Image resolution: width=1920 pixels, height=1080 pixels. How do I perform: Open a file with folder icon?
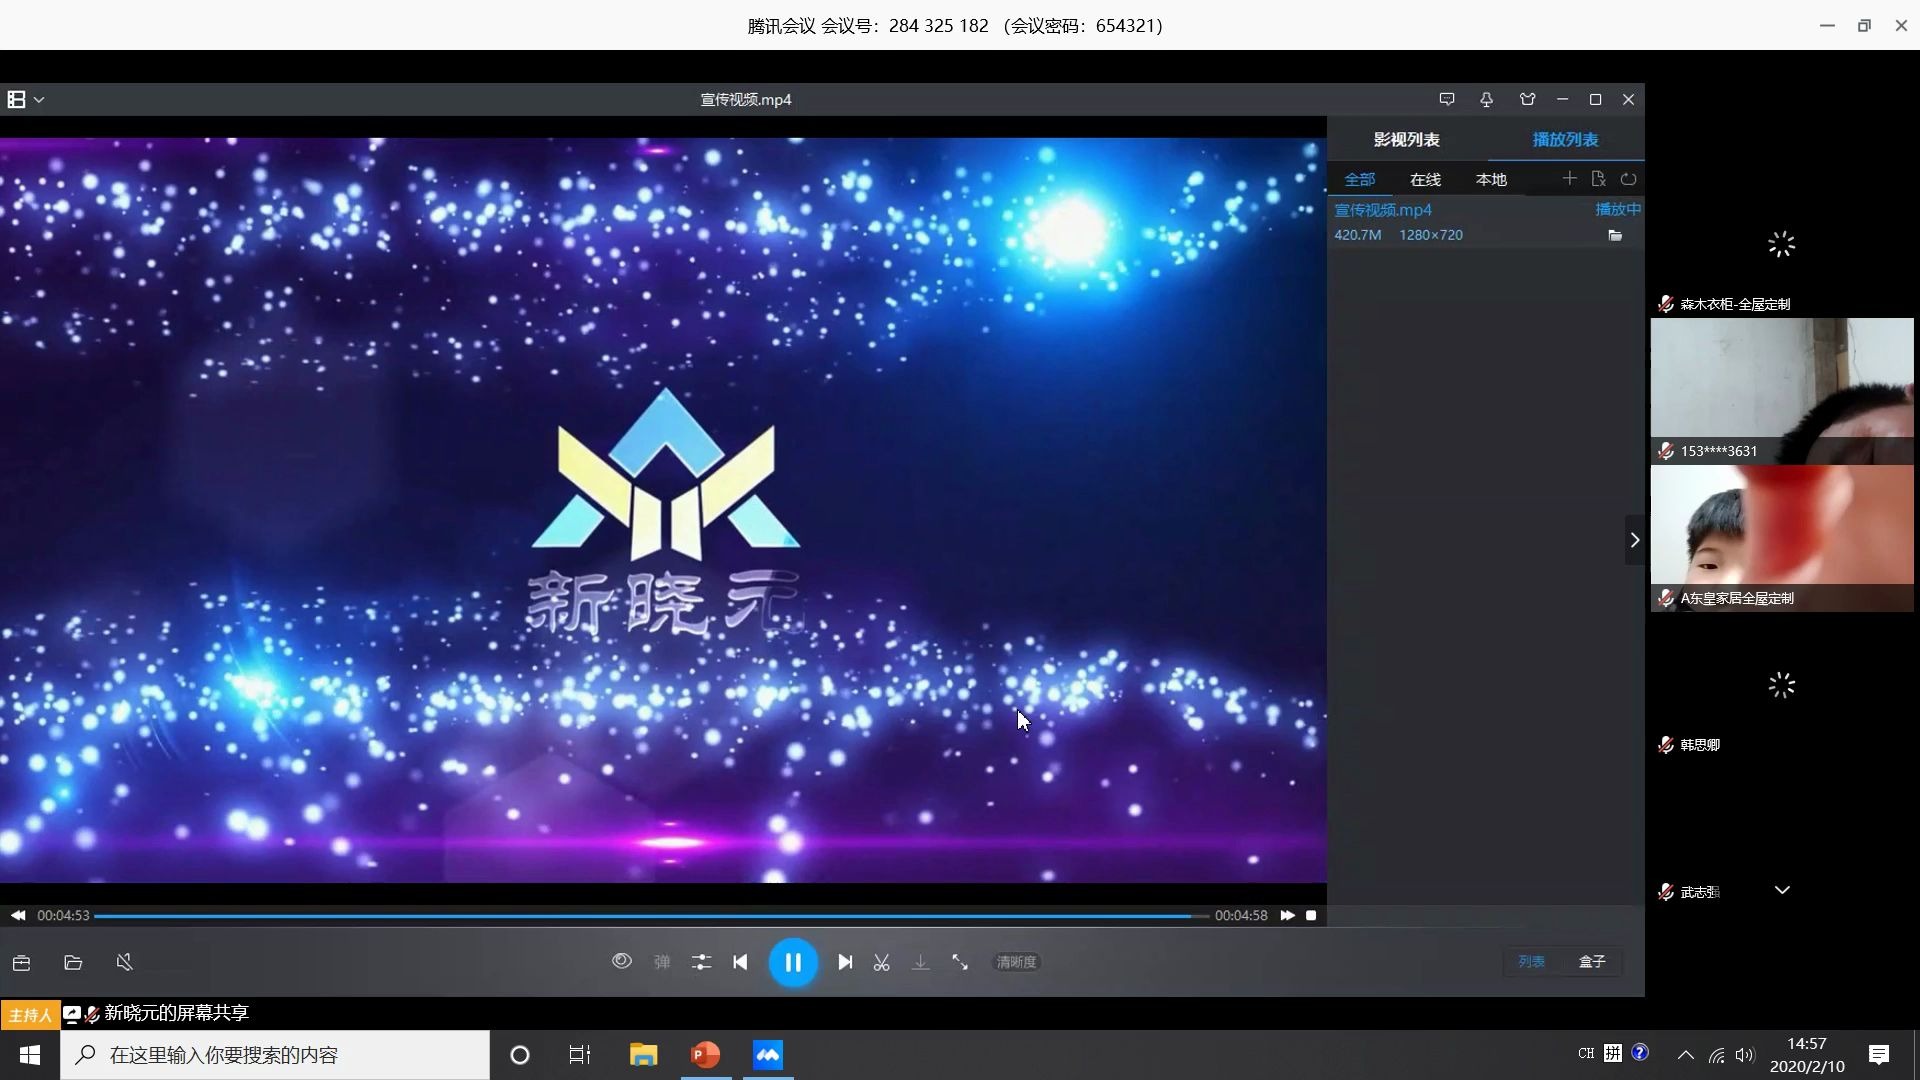click(73, 962)
